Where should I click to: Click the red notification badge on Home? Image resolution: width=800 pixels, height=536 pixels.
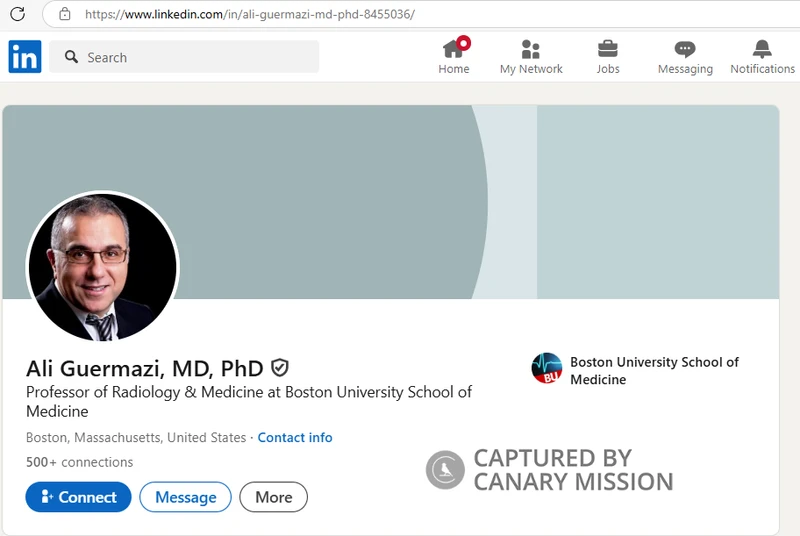(463, 43)
